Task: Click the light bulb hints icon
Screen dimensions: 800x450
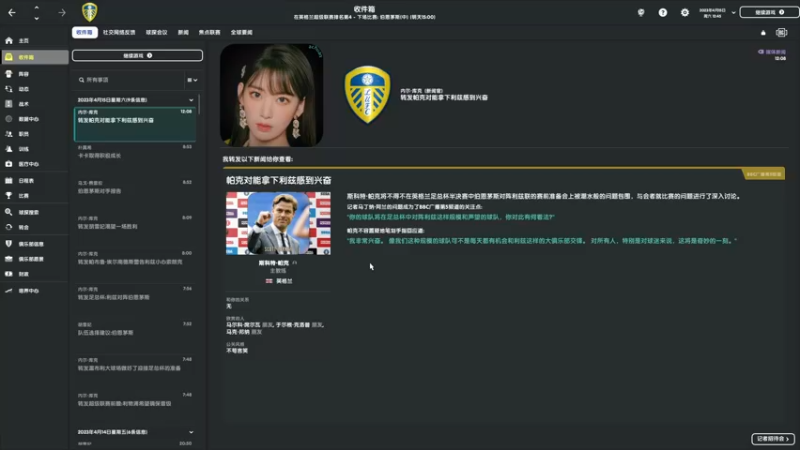Action: (x=641, y=12)
